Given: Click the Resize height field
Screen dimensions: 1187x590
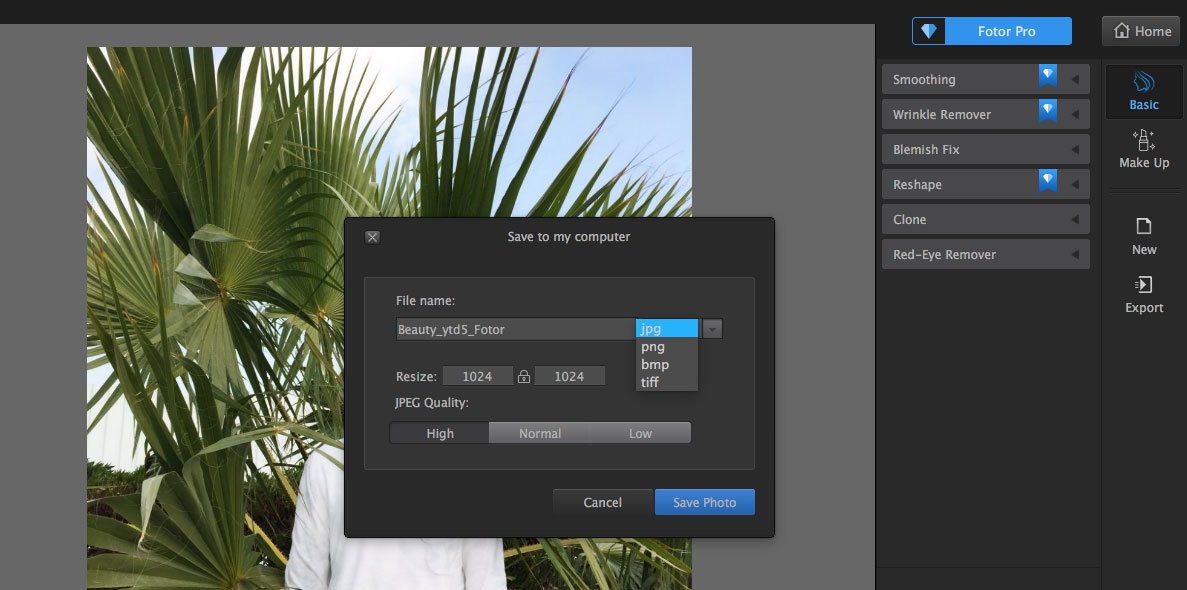Looking at the screenshot, I should point(569,376).
